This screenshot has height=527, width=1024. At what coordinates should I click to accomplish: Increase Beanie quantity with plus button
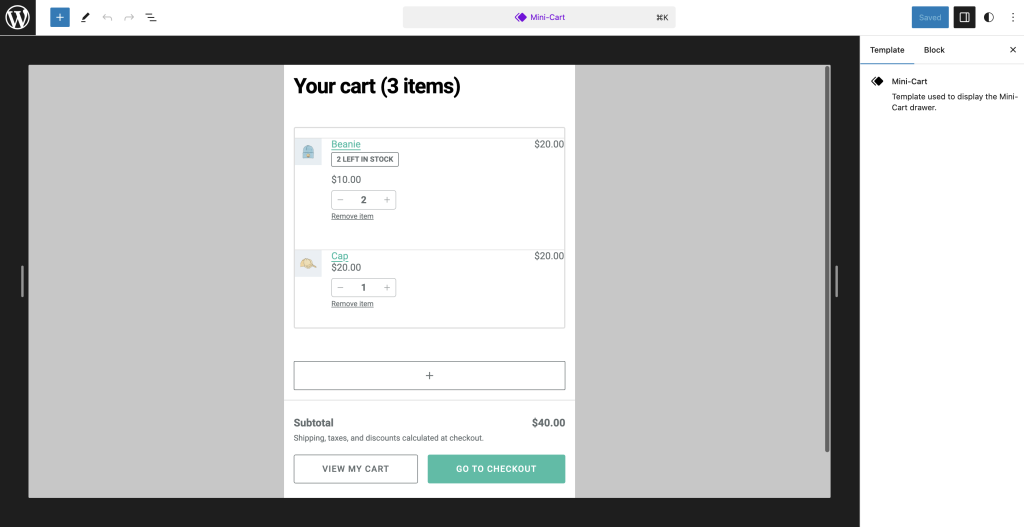tap(387, 200)
